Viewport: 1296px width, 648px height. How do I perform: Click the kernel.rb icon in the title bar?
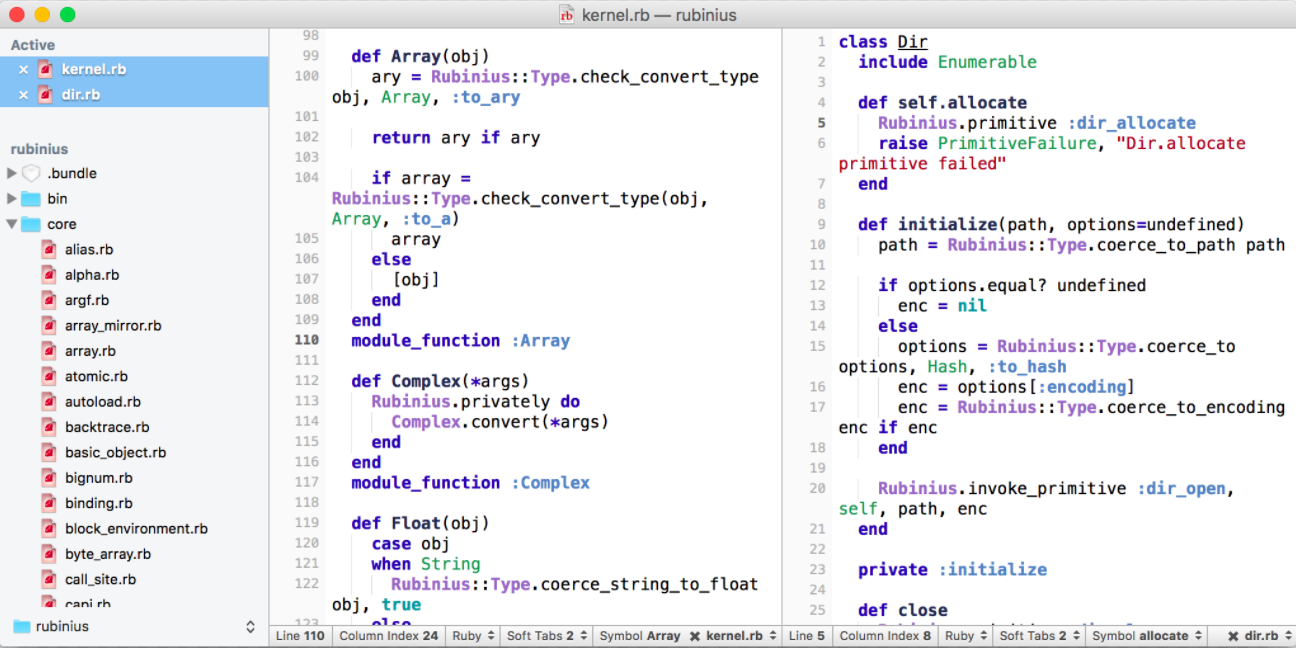click(567, 15)
